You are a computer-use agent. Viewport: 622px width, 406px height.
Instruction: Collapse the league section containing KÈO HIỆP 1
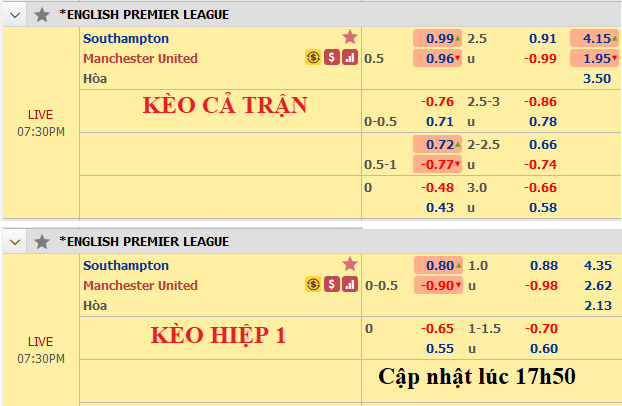pos(15,241)
